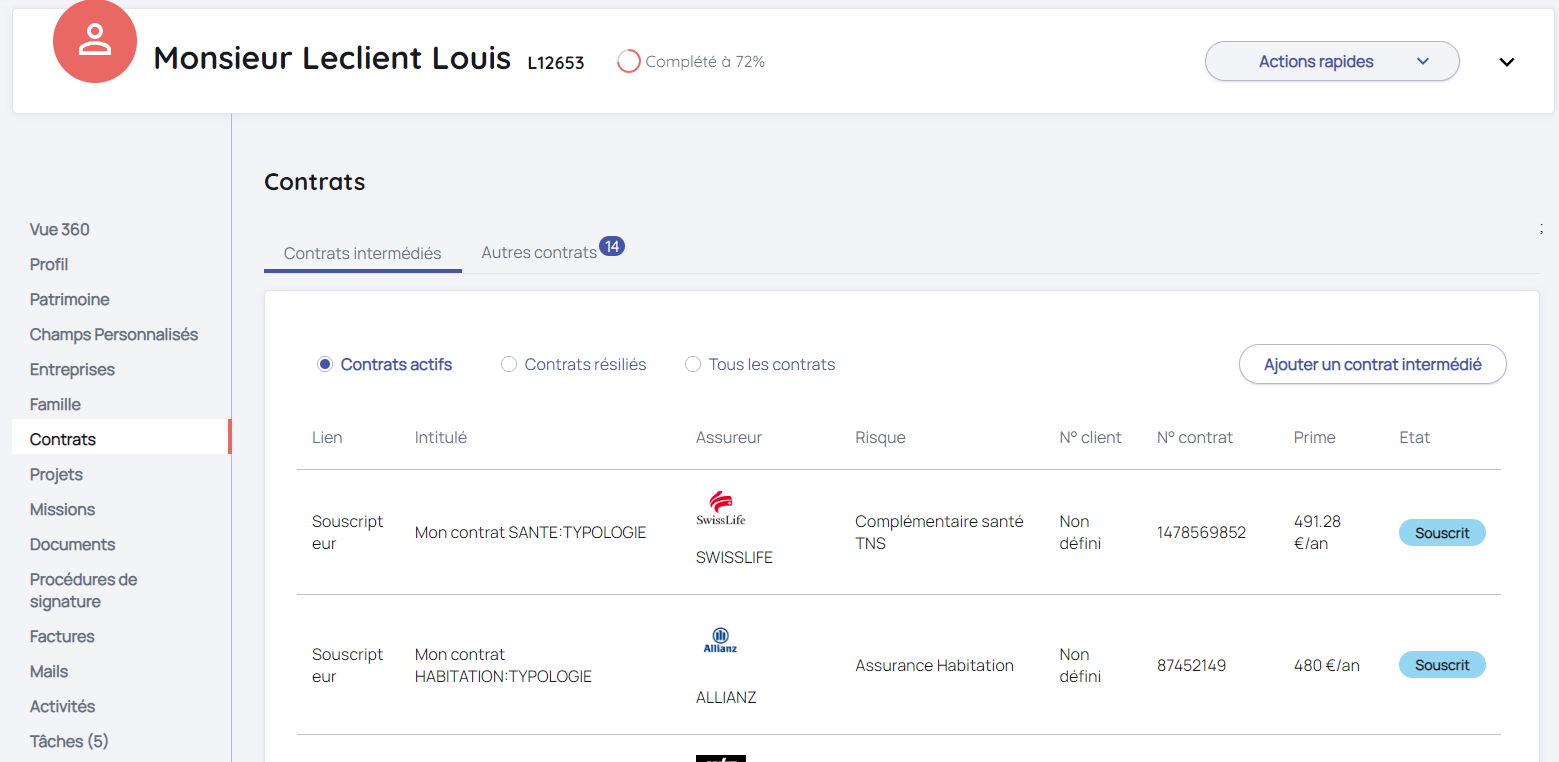Switch to the Autres contrats tab

(x=539, y=253)
